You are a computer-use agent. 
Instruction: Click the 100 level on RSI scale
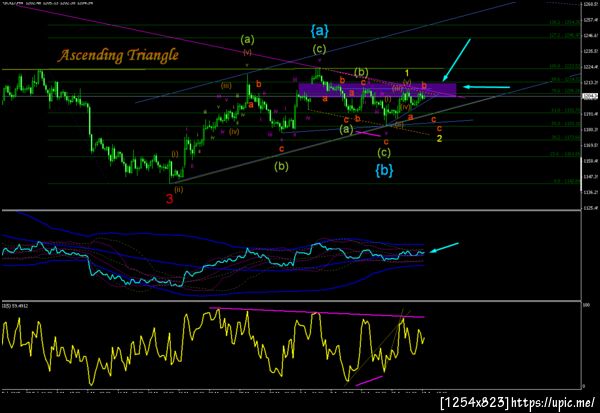point(585,305)
